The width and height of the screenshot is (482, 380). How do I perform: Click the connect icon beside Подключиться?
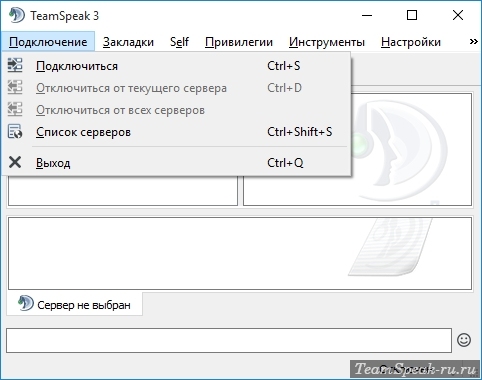(x=15, y=65)
